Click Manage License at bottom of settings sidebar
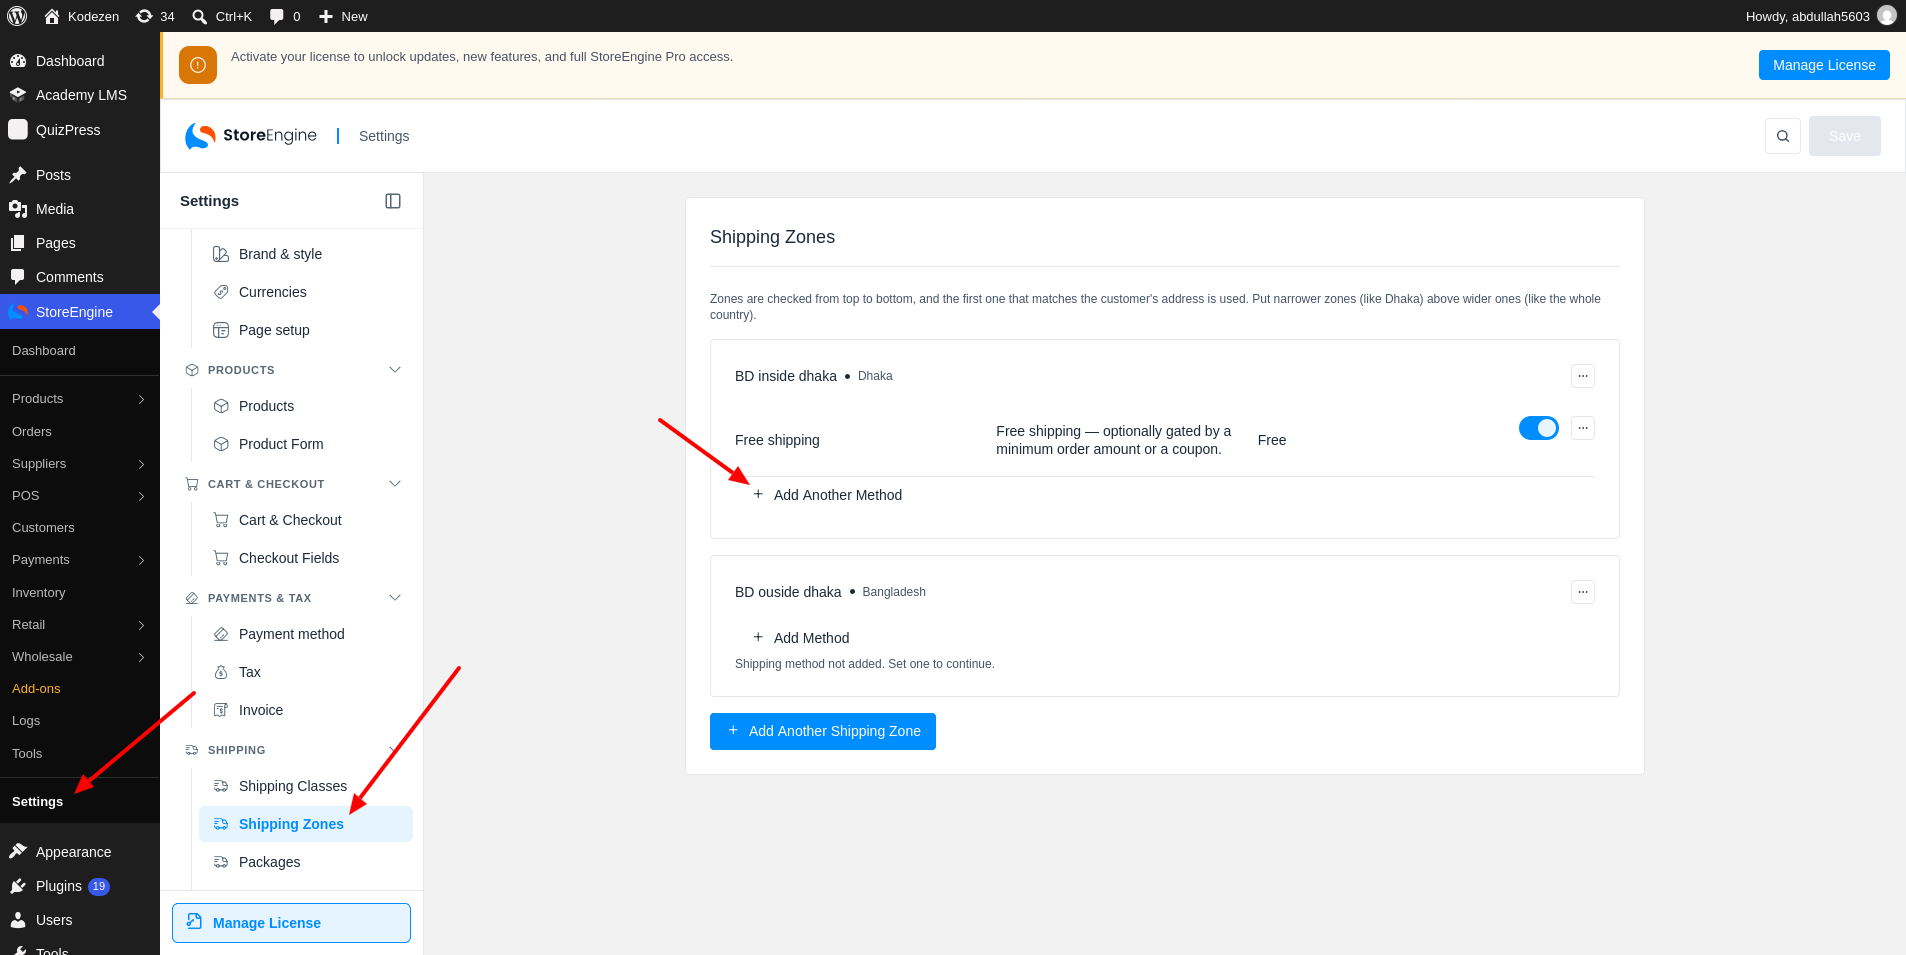Screen dimensions: 1906x955 (x=291, y=923)
